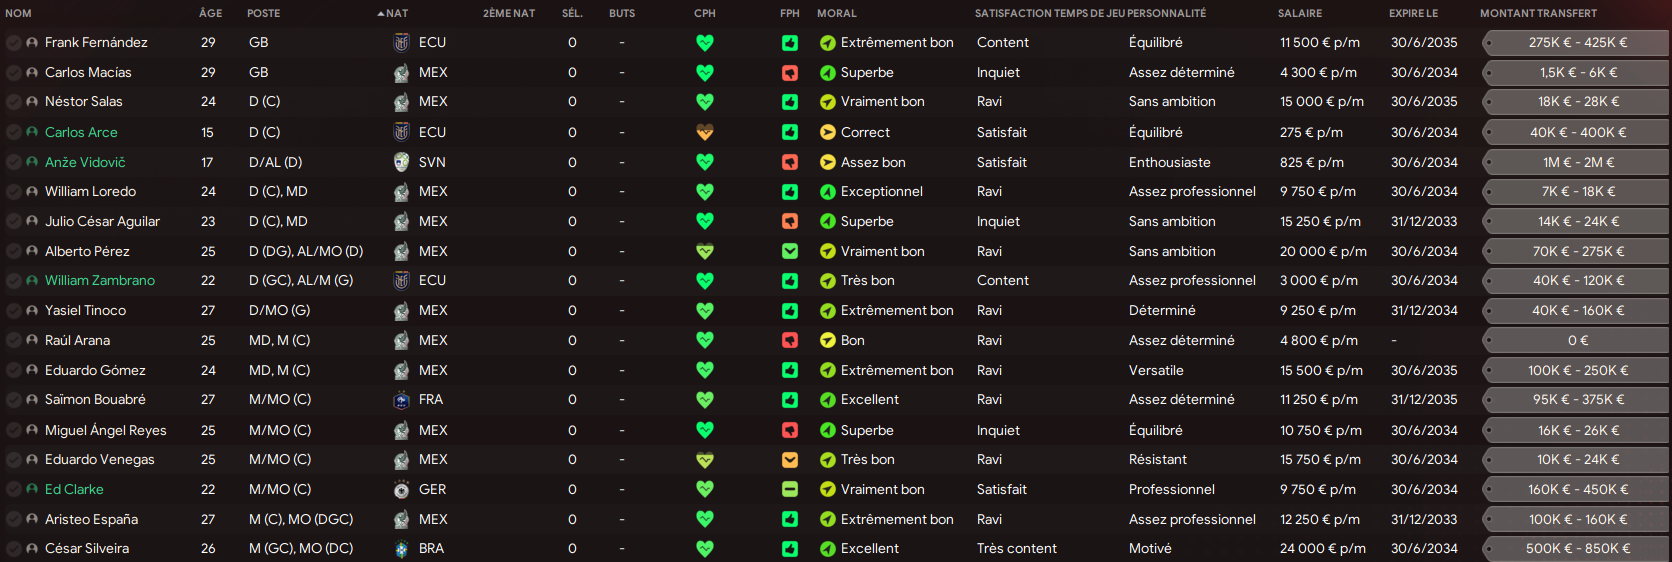The height and width of the screenshot is (562, 1672).
Task: Tick the selection circle for Néstor Salas
Action: [x=14, y=102]
